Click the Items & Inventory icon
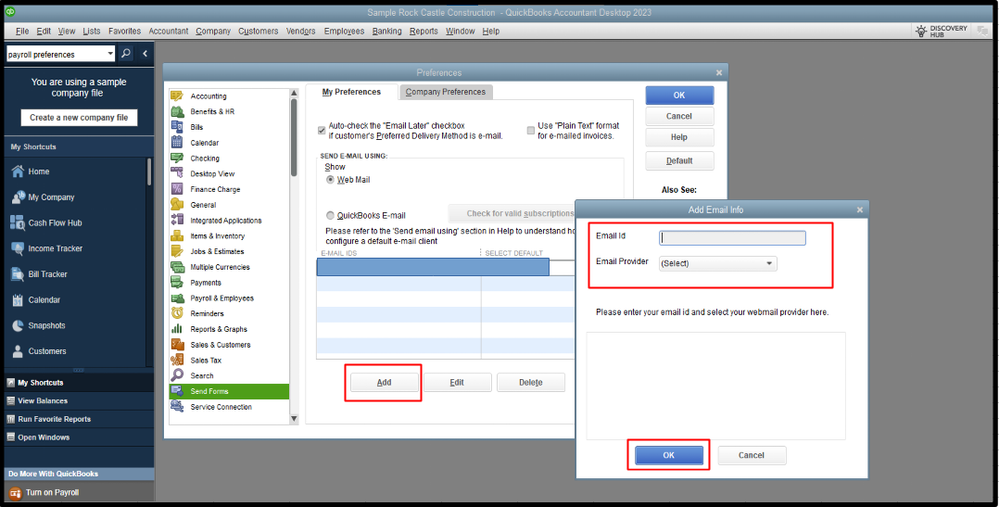This screenshot has height=507, width=999. [x=177, y=236]
